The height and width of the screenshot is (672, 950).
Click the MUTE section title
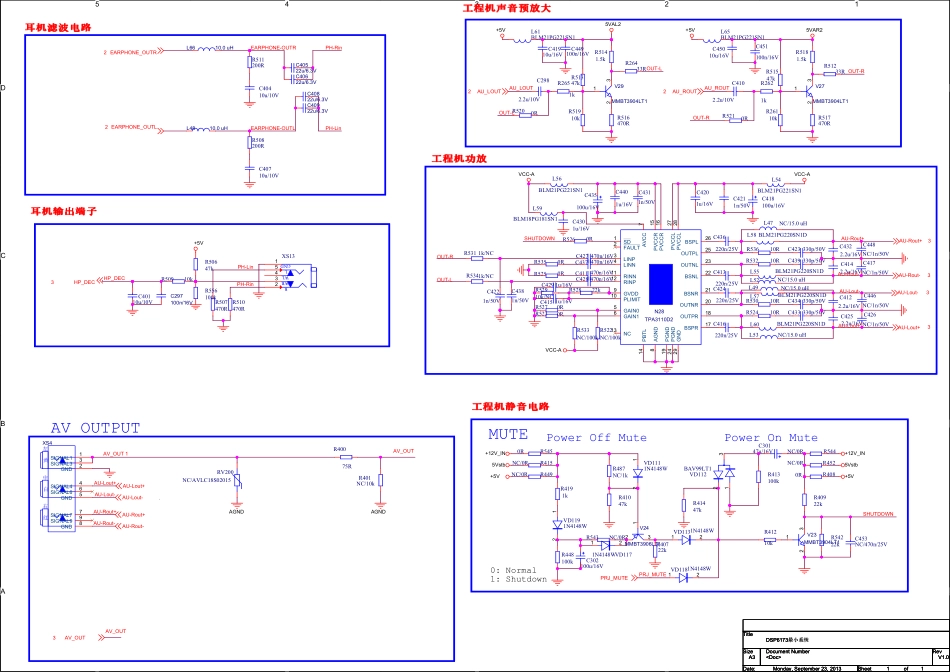pos(507,436)
